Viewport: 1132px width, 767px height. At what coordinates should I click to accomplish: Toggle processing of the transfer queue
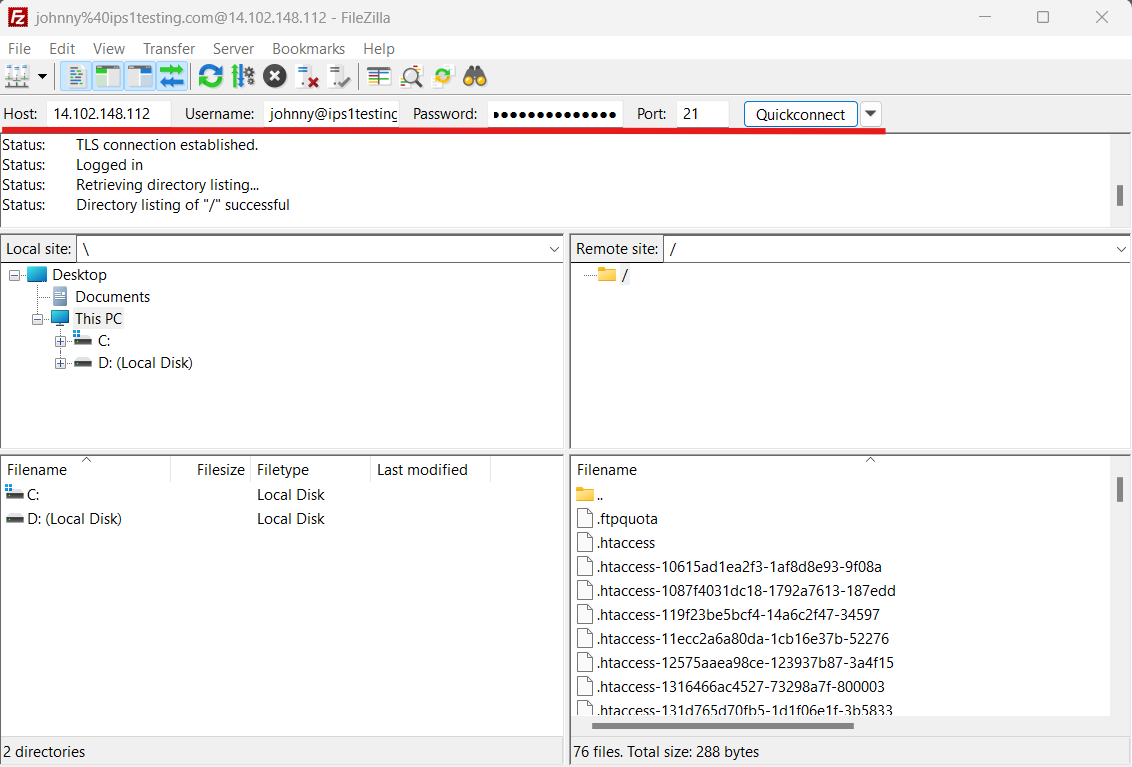pos(243,76)
